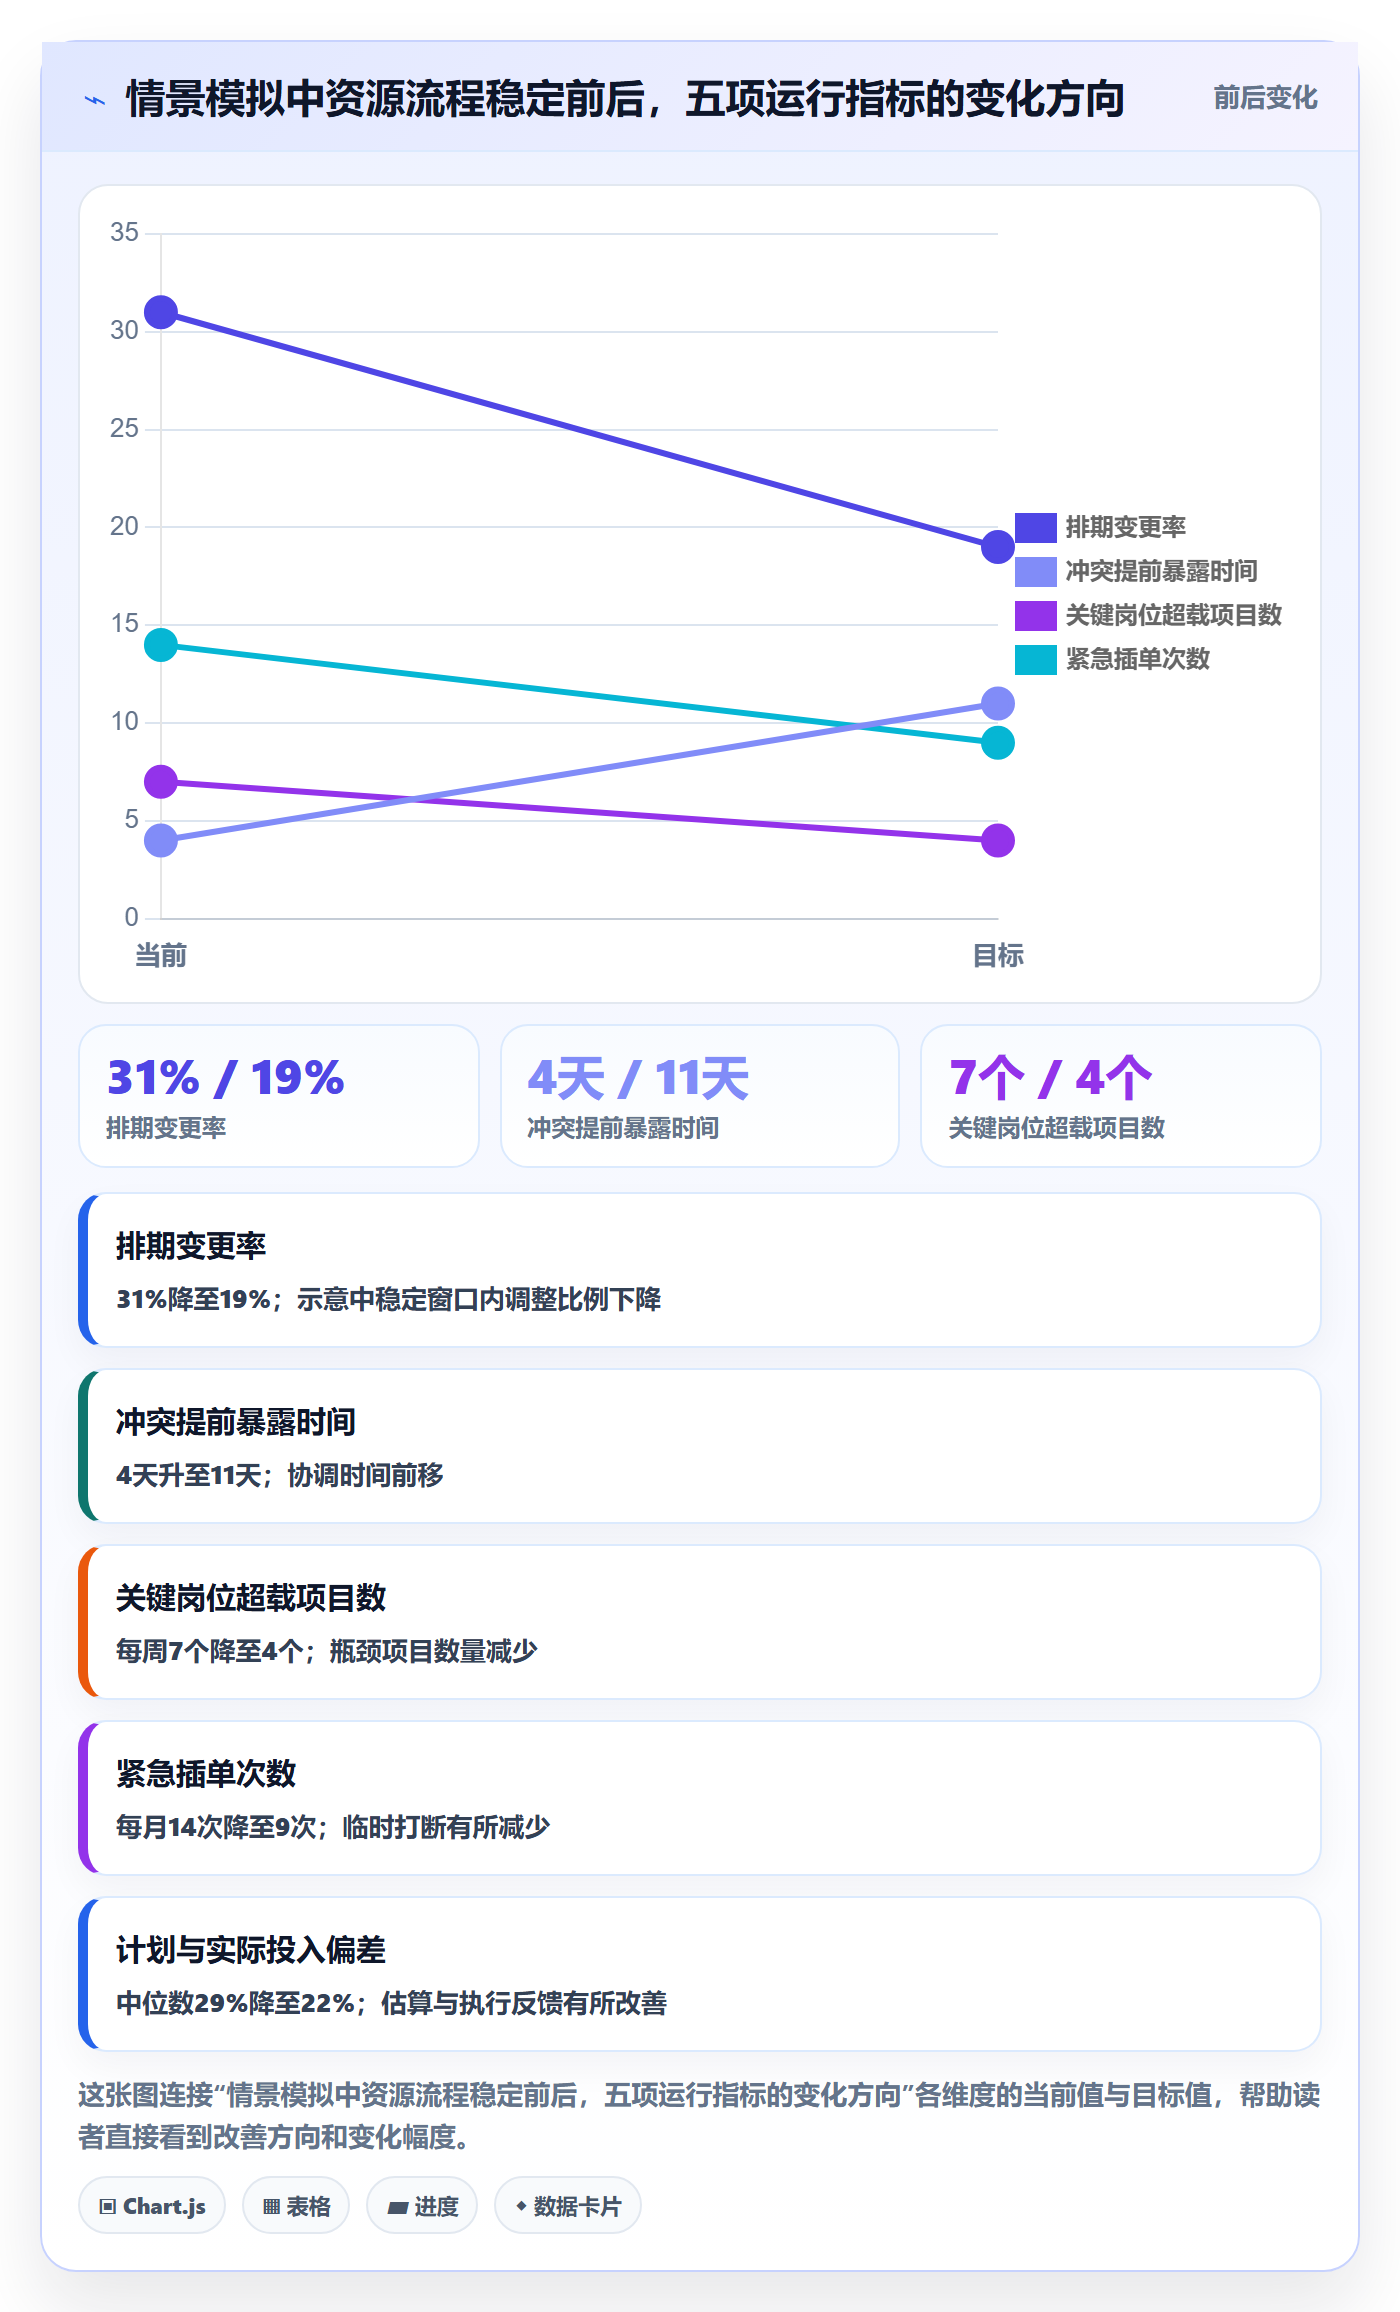Image resolution: width=1400 pixels, height=2312 pixels.
Task: Click the 前后变化 label in header
Action: tap(1265, 98)
